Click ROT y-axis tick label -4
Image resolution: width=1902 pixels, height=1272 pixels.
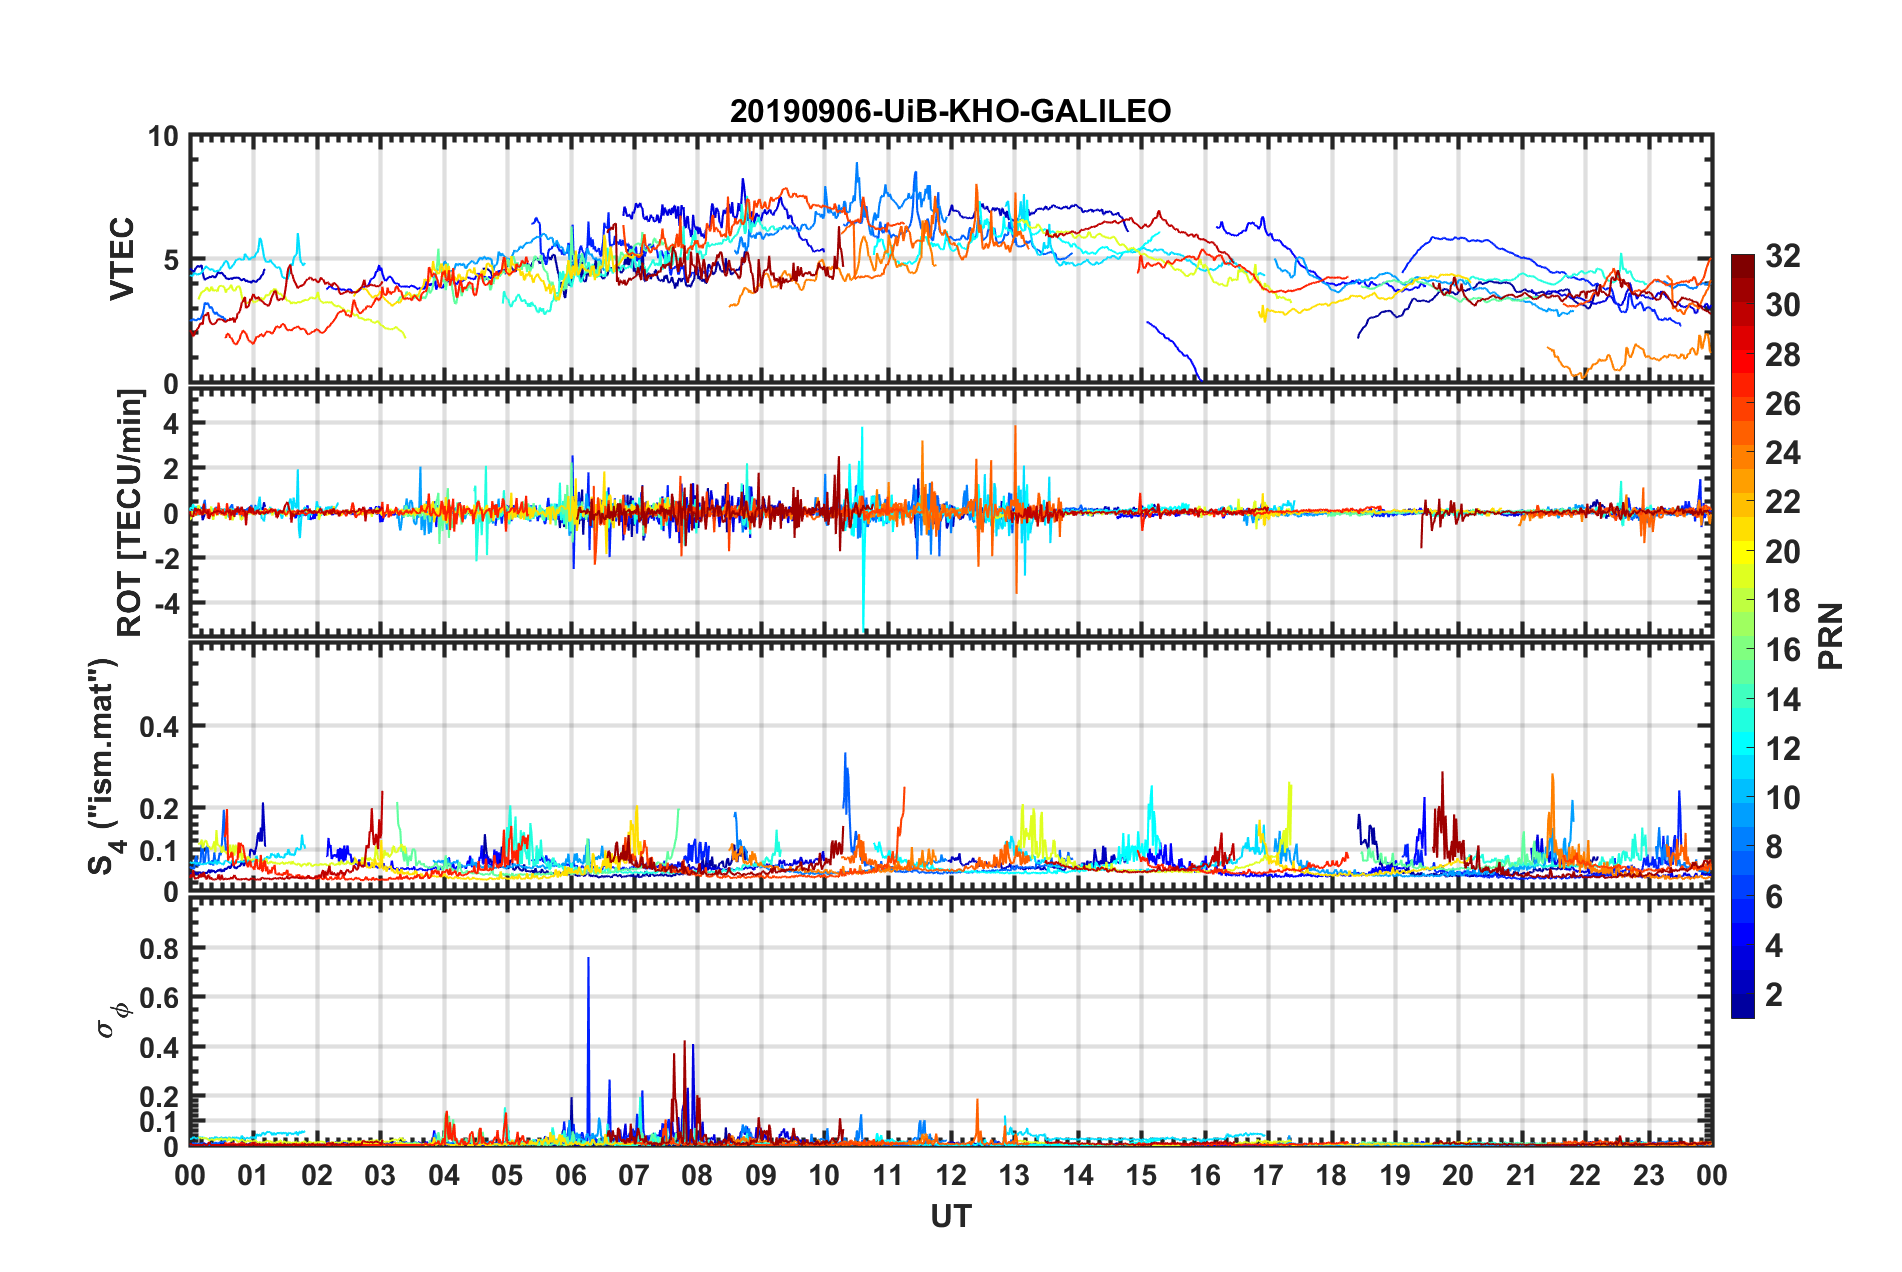pyautogui.click(x=168, y=604)
